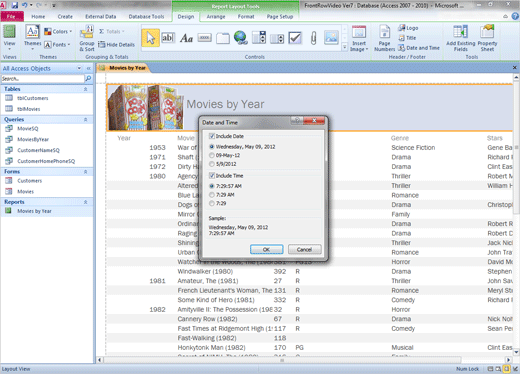This screenshot has width=520, height=374.
Task: Open the Fonts dropdown
Action: 57,45
